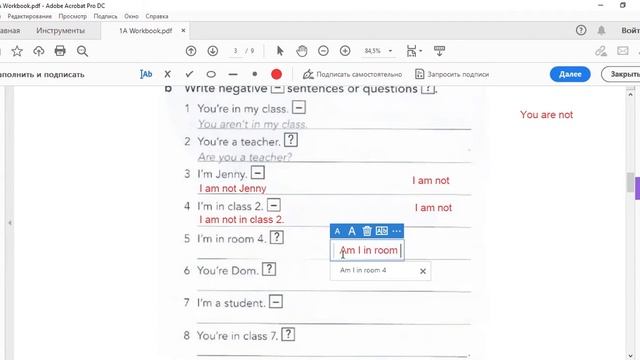Image resolution: width=640 pixels, height=360 pixels.
Task: Dismiss the autocomplete suggestion with X
Action: click(423, 271)
